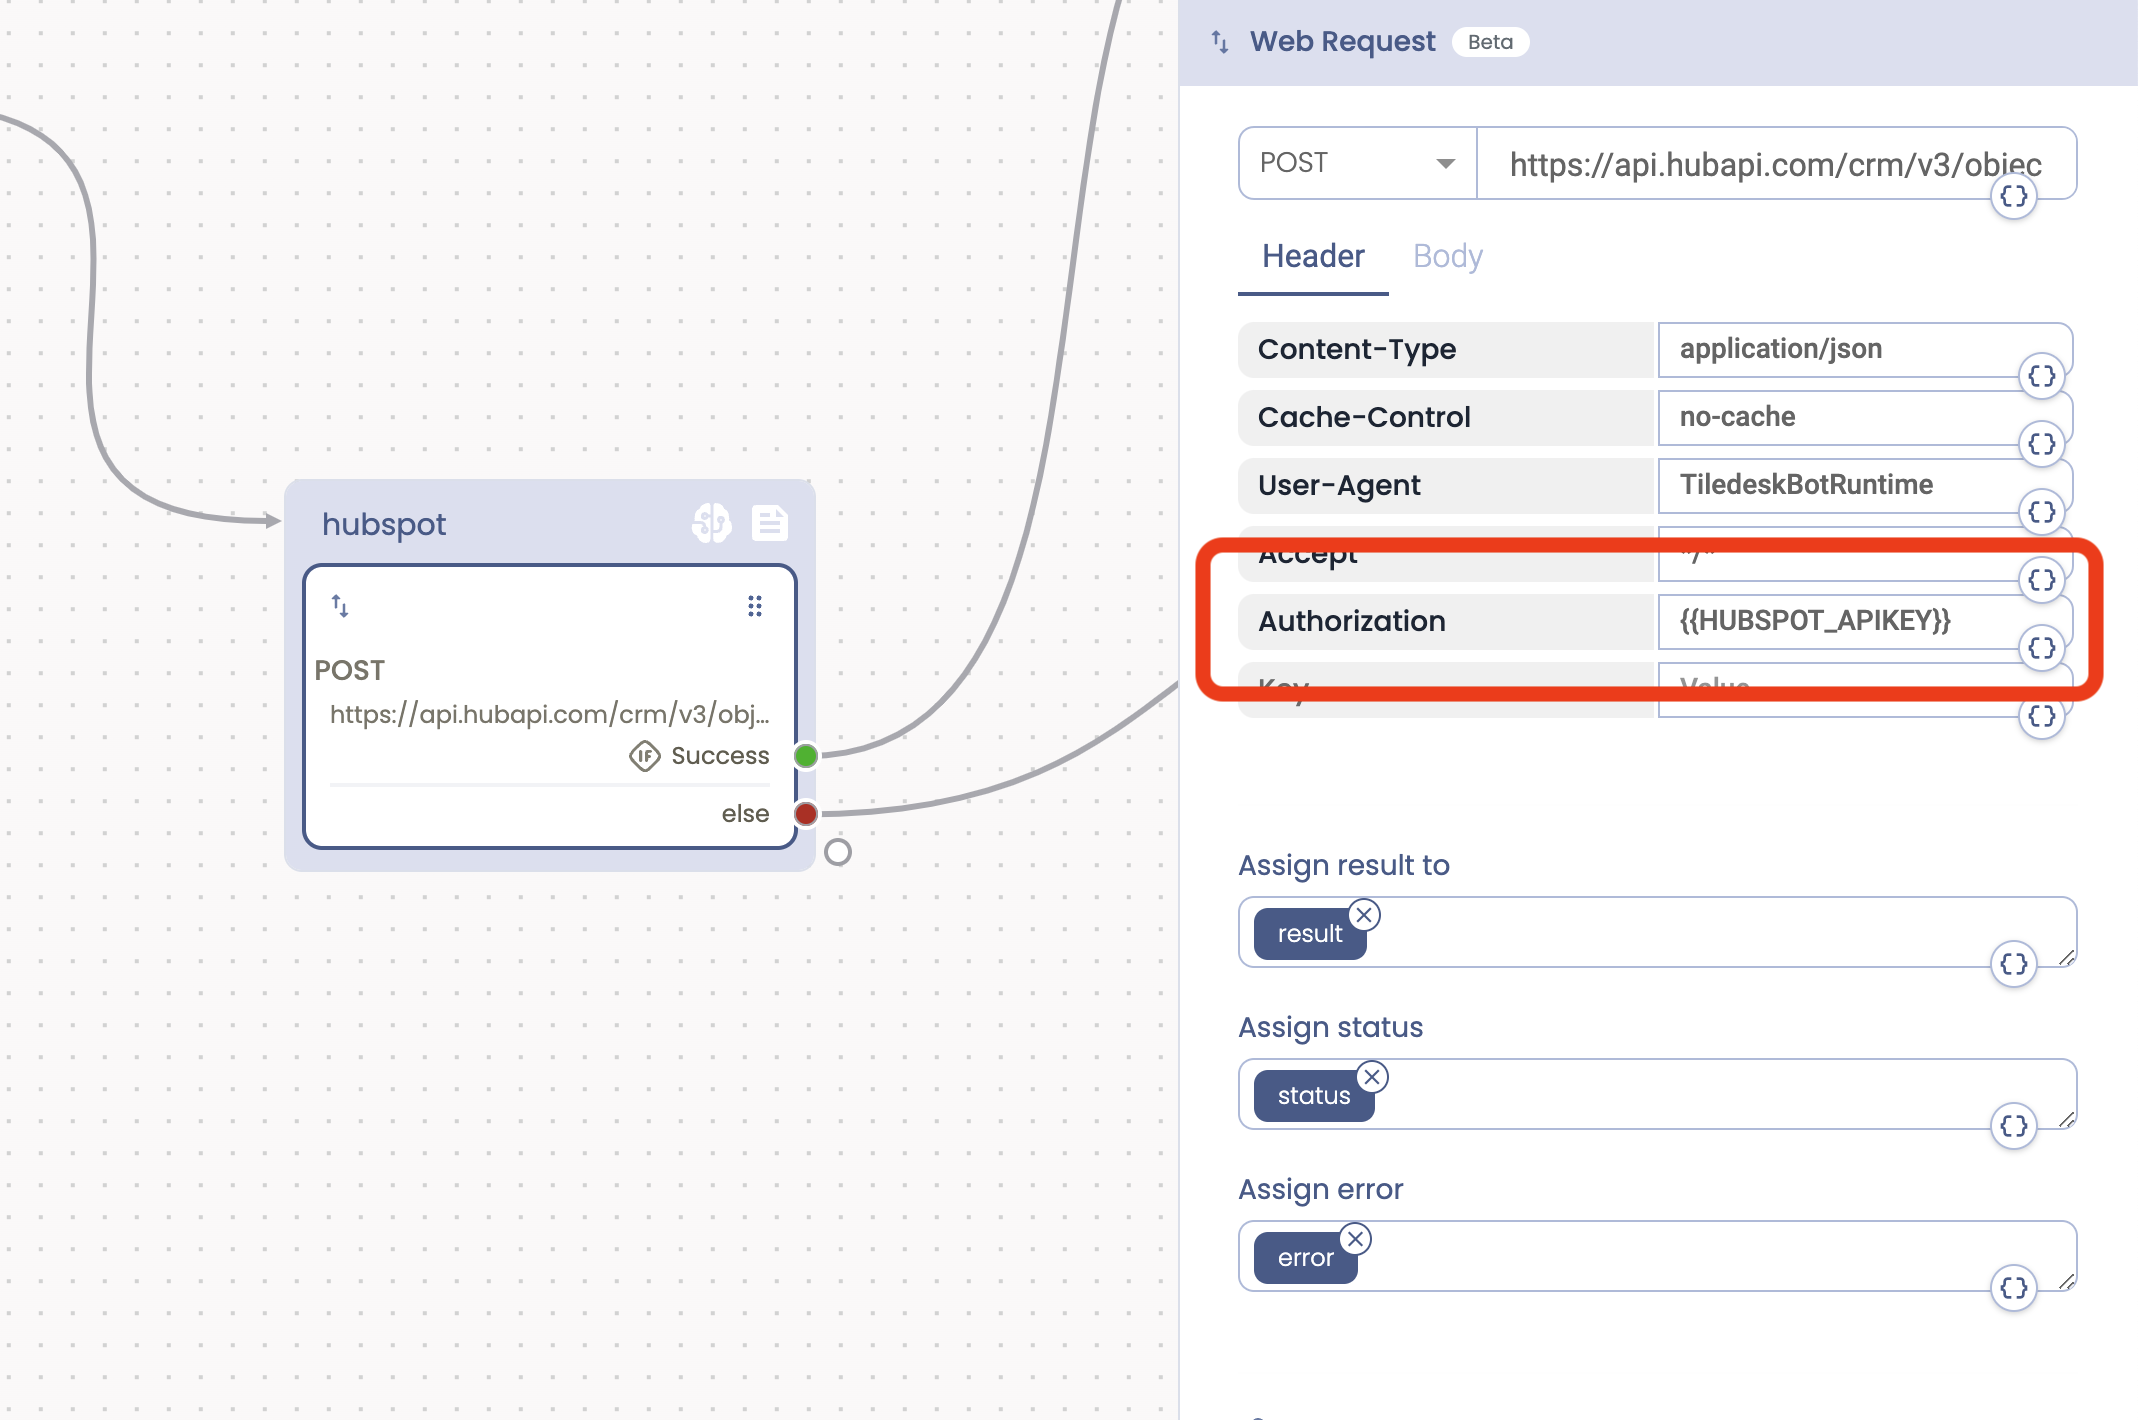Click the red else connector dot
This screenshot has width=2138, height=1420.
[806, 814]
